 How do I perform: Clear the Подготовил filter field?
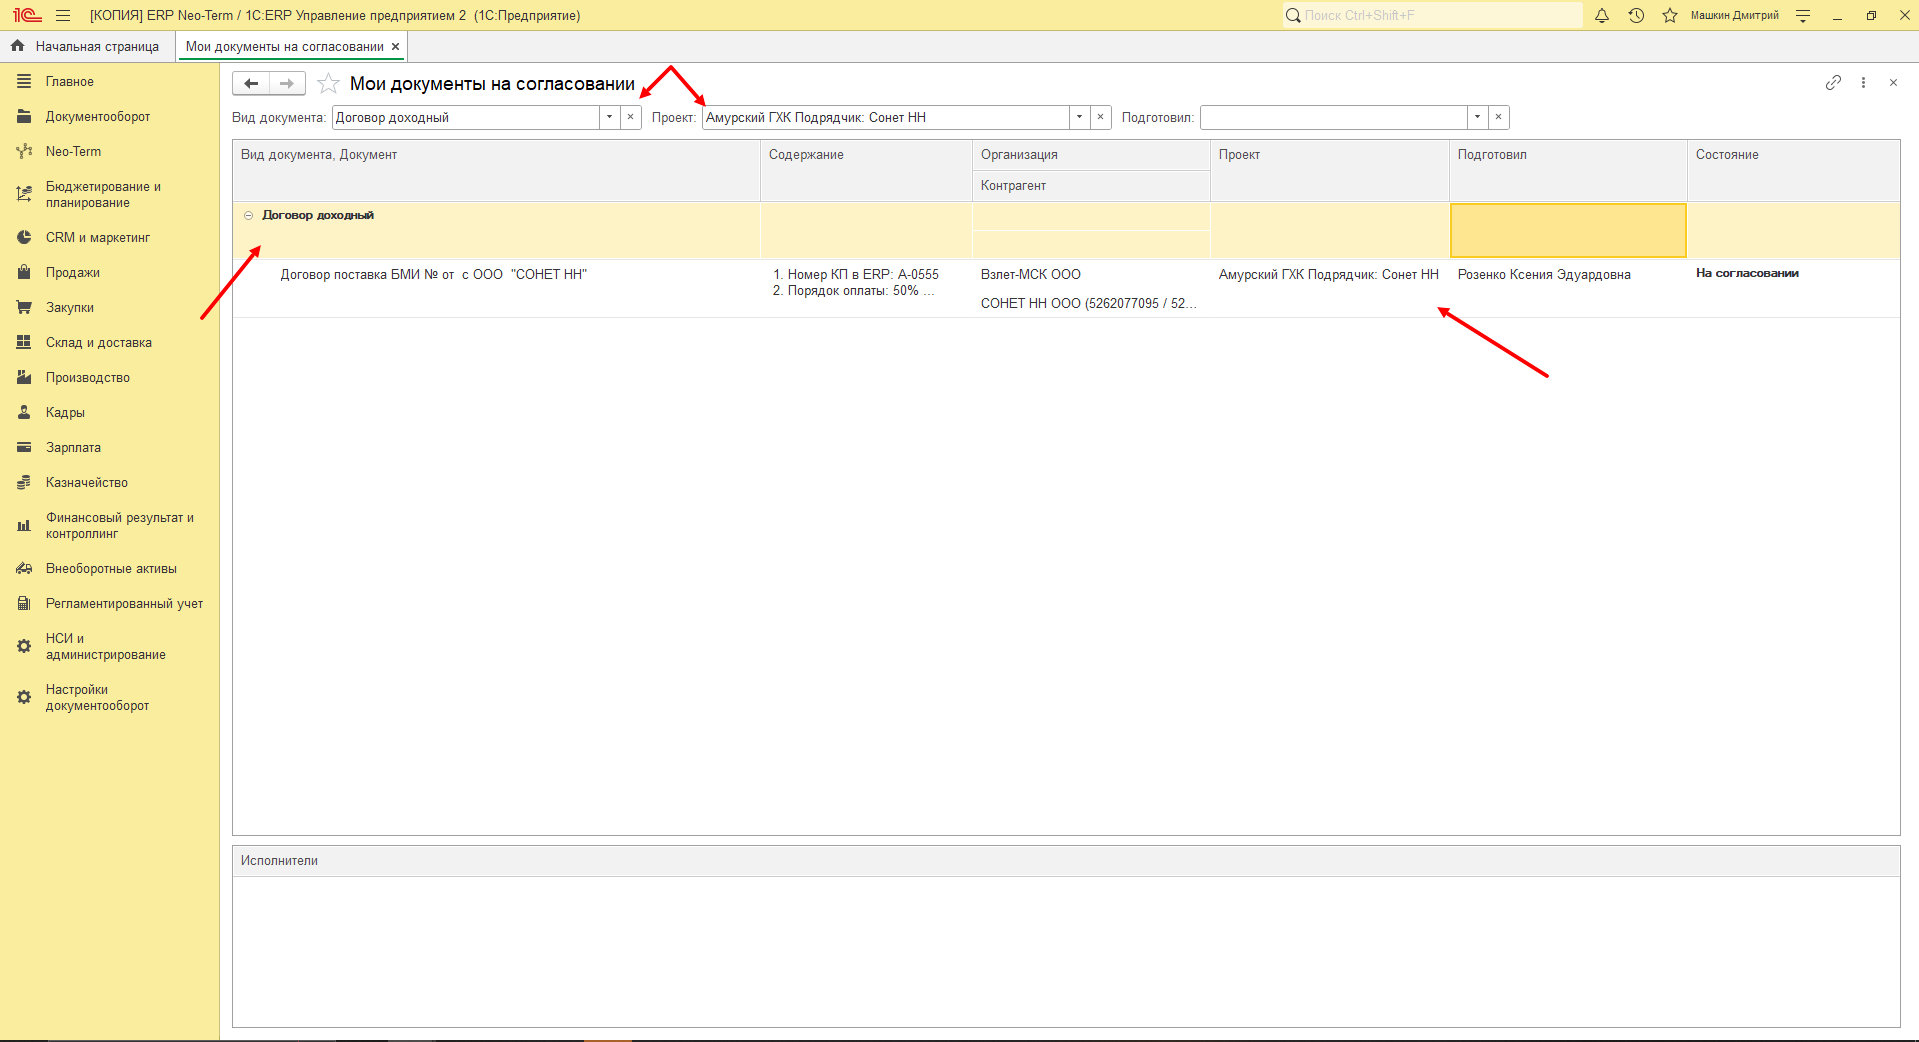pos(1498,117)
